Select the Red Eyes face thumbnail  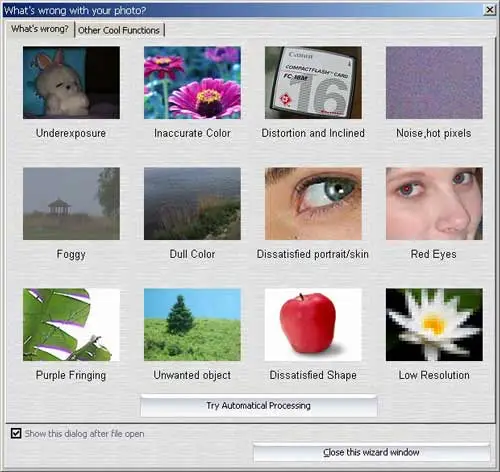[x=434, y=204]
